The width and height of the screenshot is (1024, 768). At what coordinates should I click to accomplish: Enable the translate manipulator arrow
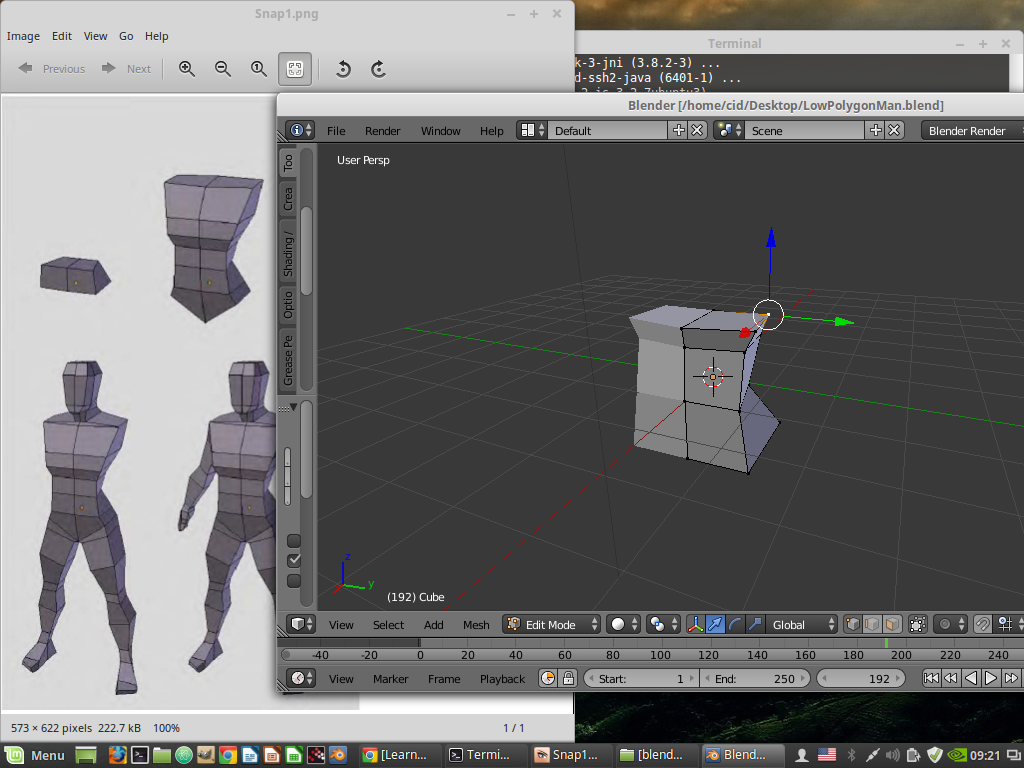coord(715,624)
